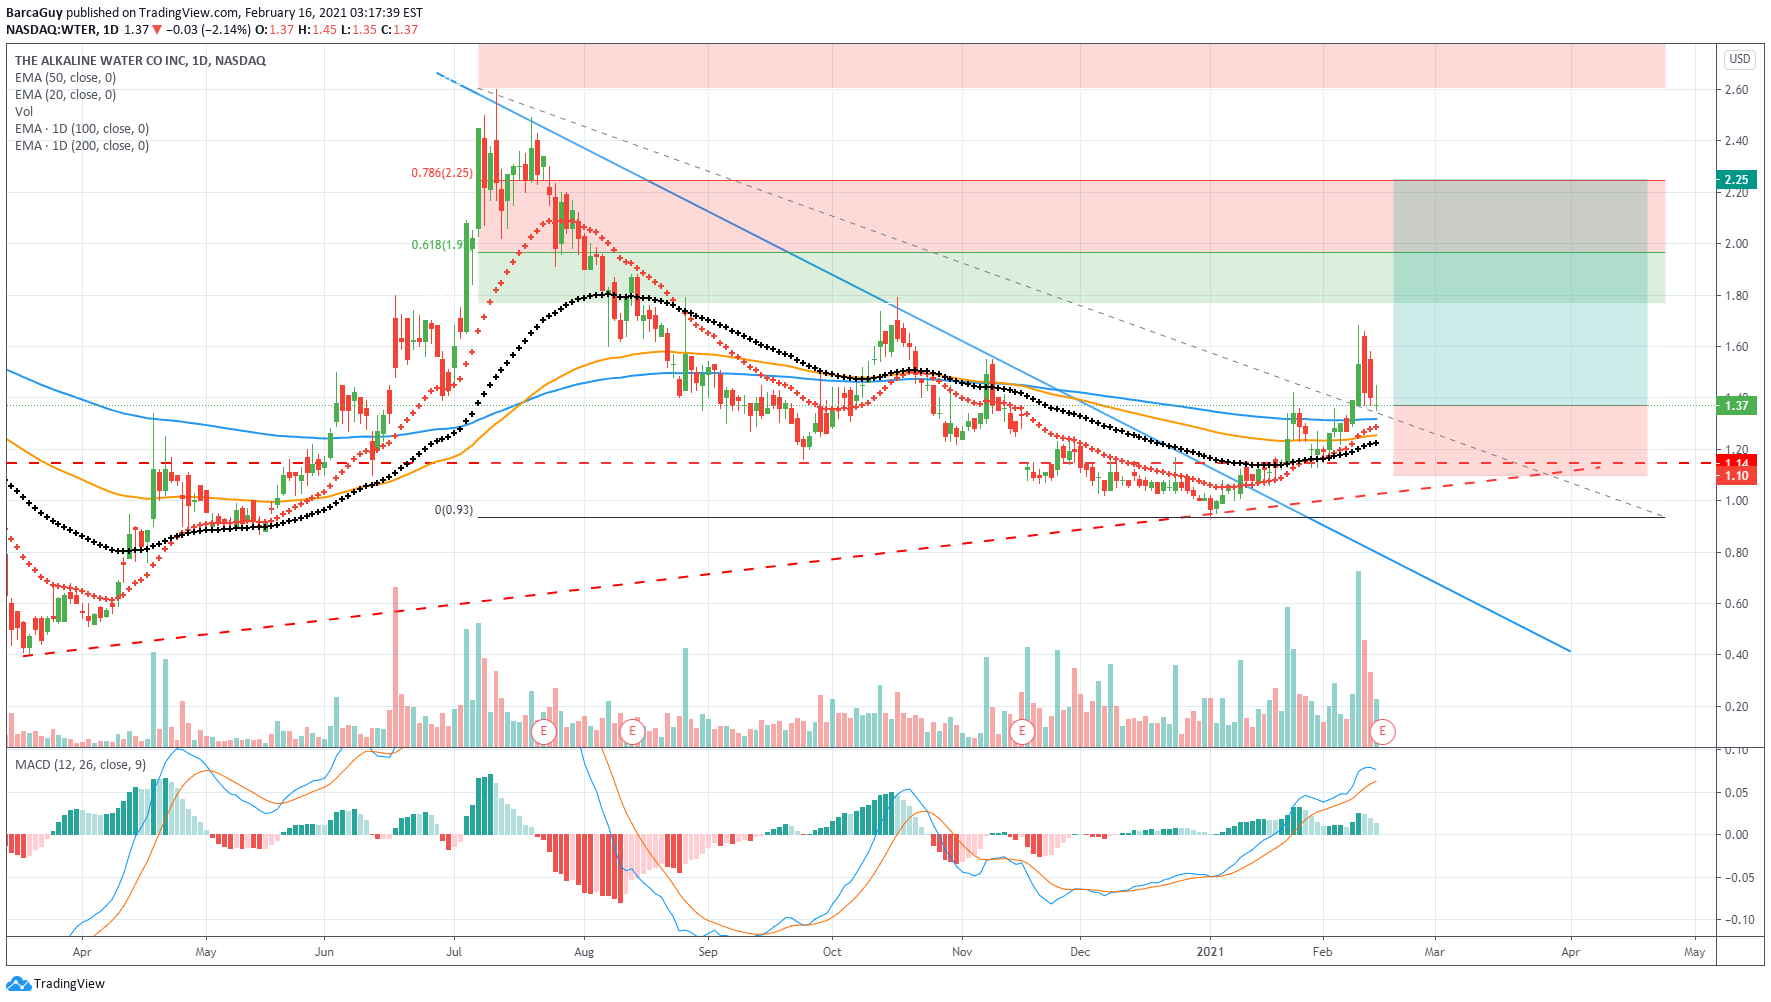Click the red 1.10 stop price label
The width and height of the screenshot is (1771, 1002).
pos(1738,476)
